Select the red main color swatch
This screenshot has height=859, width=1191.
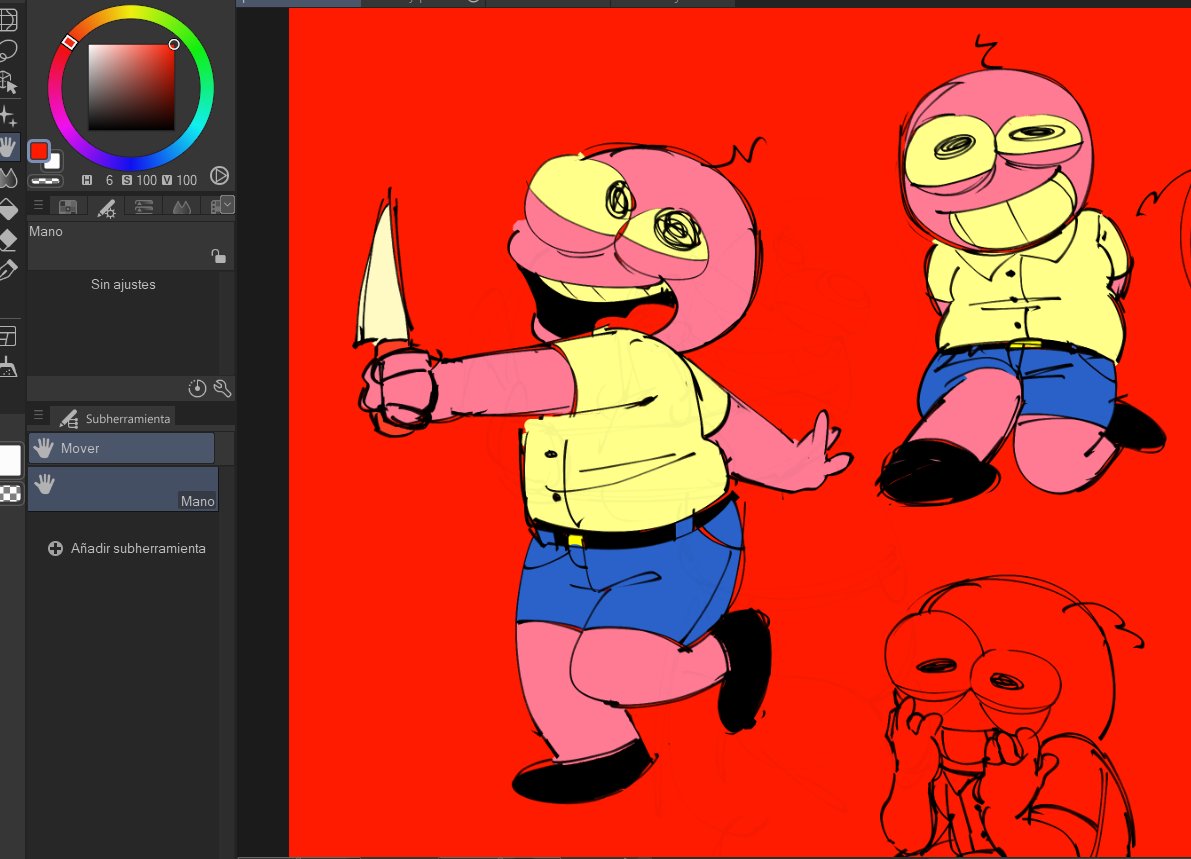tap(38, 151)
